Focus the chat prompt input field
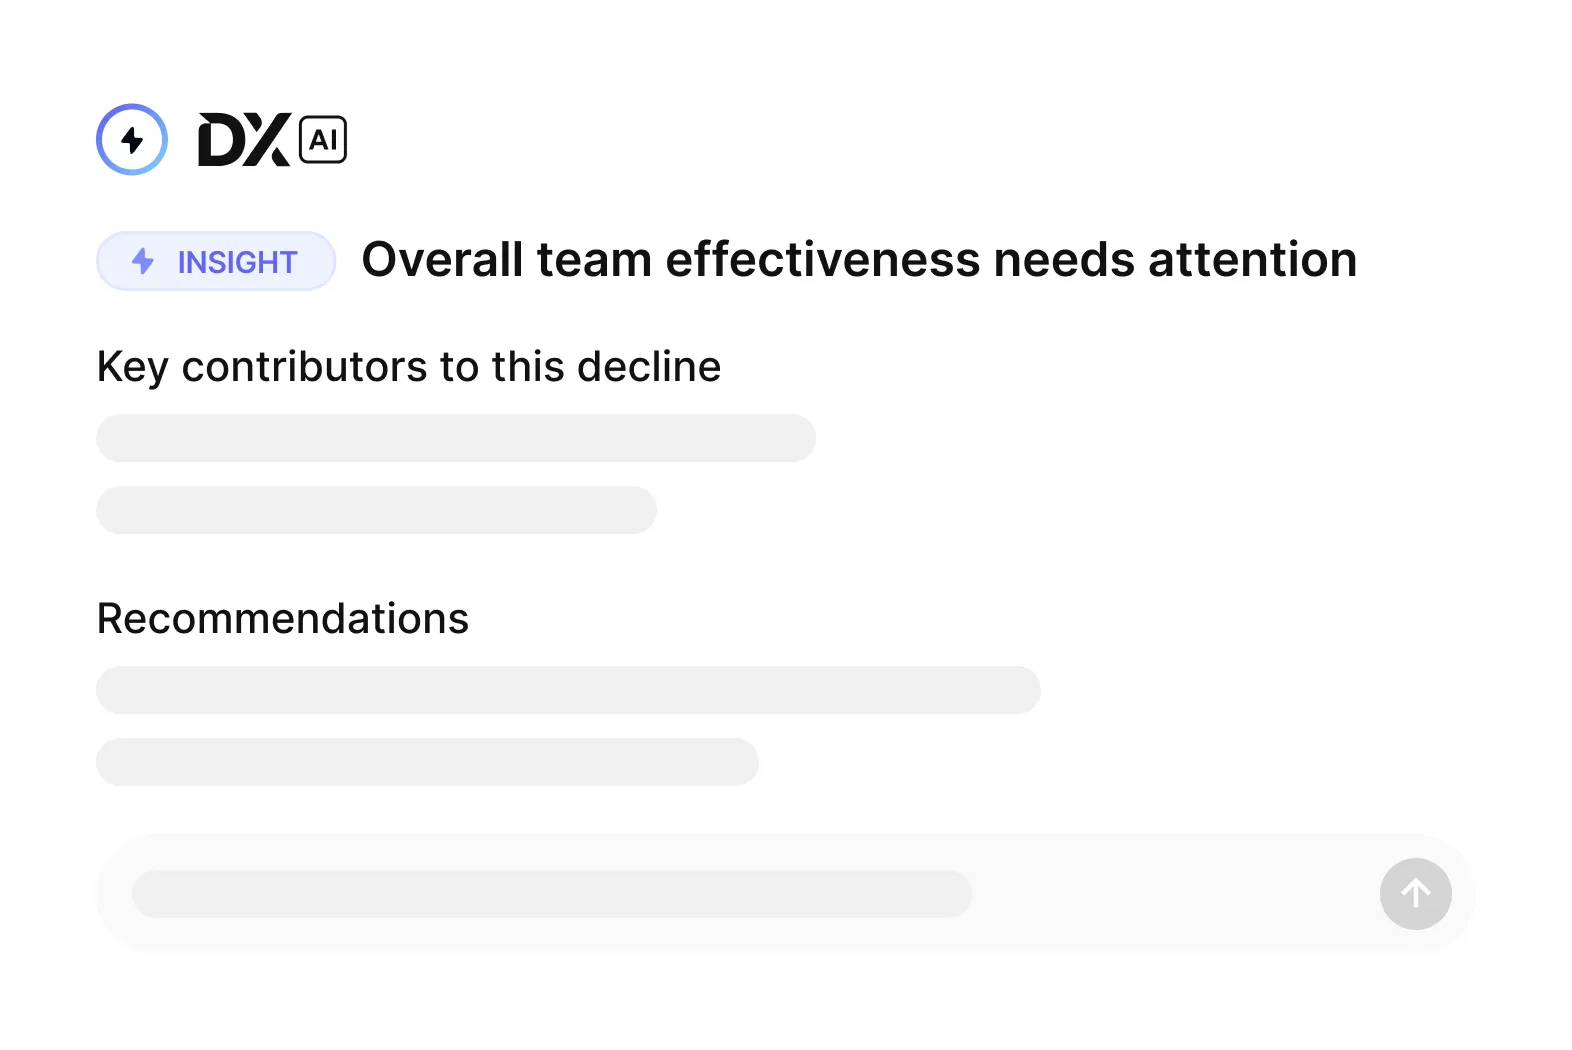Screen dimensions: 1572x1050 coord(786,893)
